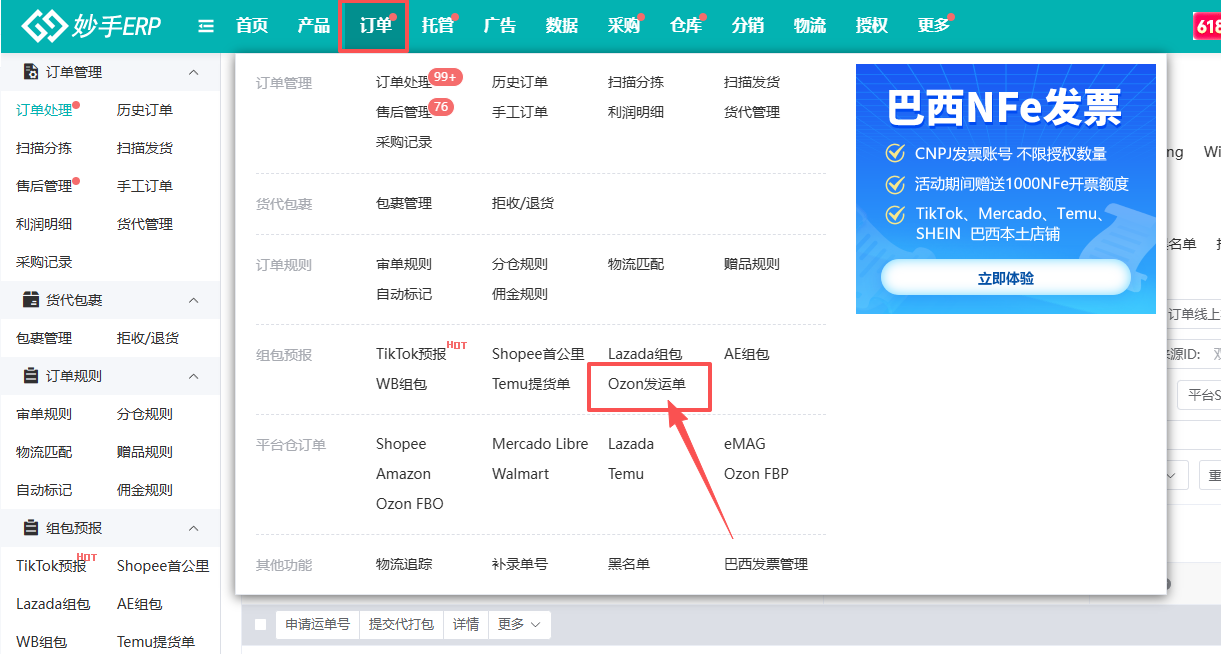The image size is (1221, 654).
Task: Toggle the hamburger menu icon
Action: 206,26
